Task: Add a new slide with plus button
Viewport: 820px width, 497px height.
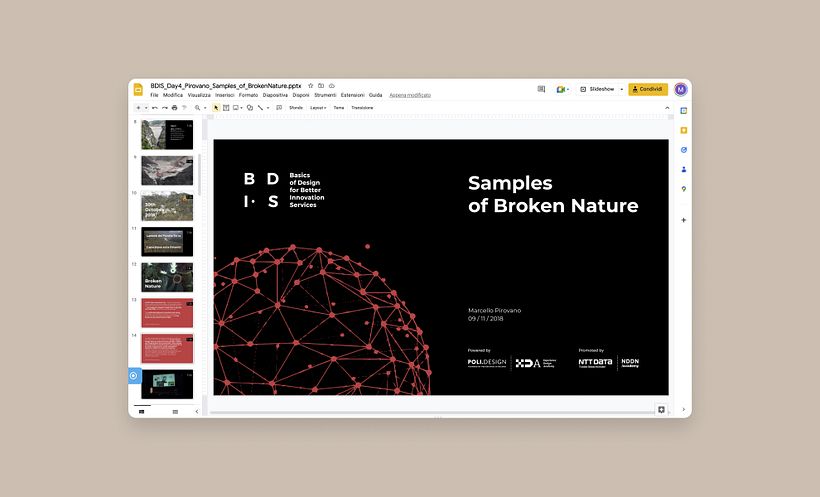Action: [138, 108]
